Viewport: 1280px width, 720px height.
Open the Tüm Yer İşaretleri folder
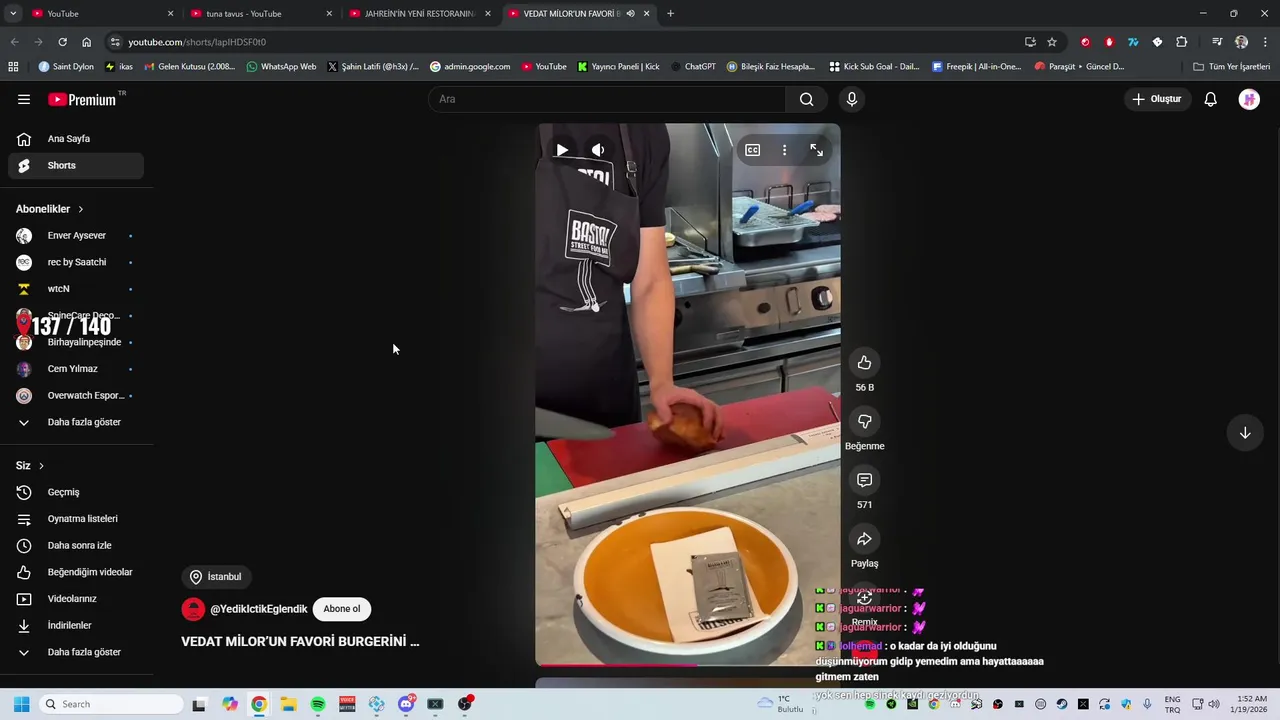click(1231, 67)
